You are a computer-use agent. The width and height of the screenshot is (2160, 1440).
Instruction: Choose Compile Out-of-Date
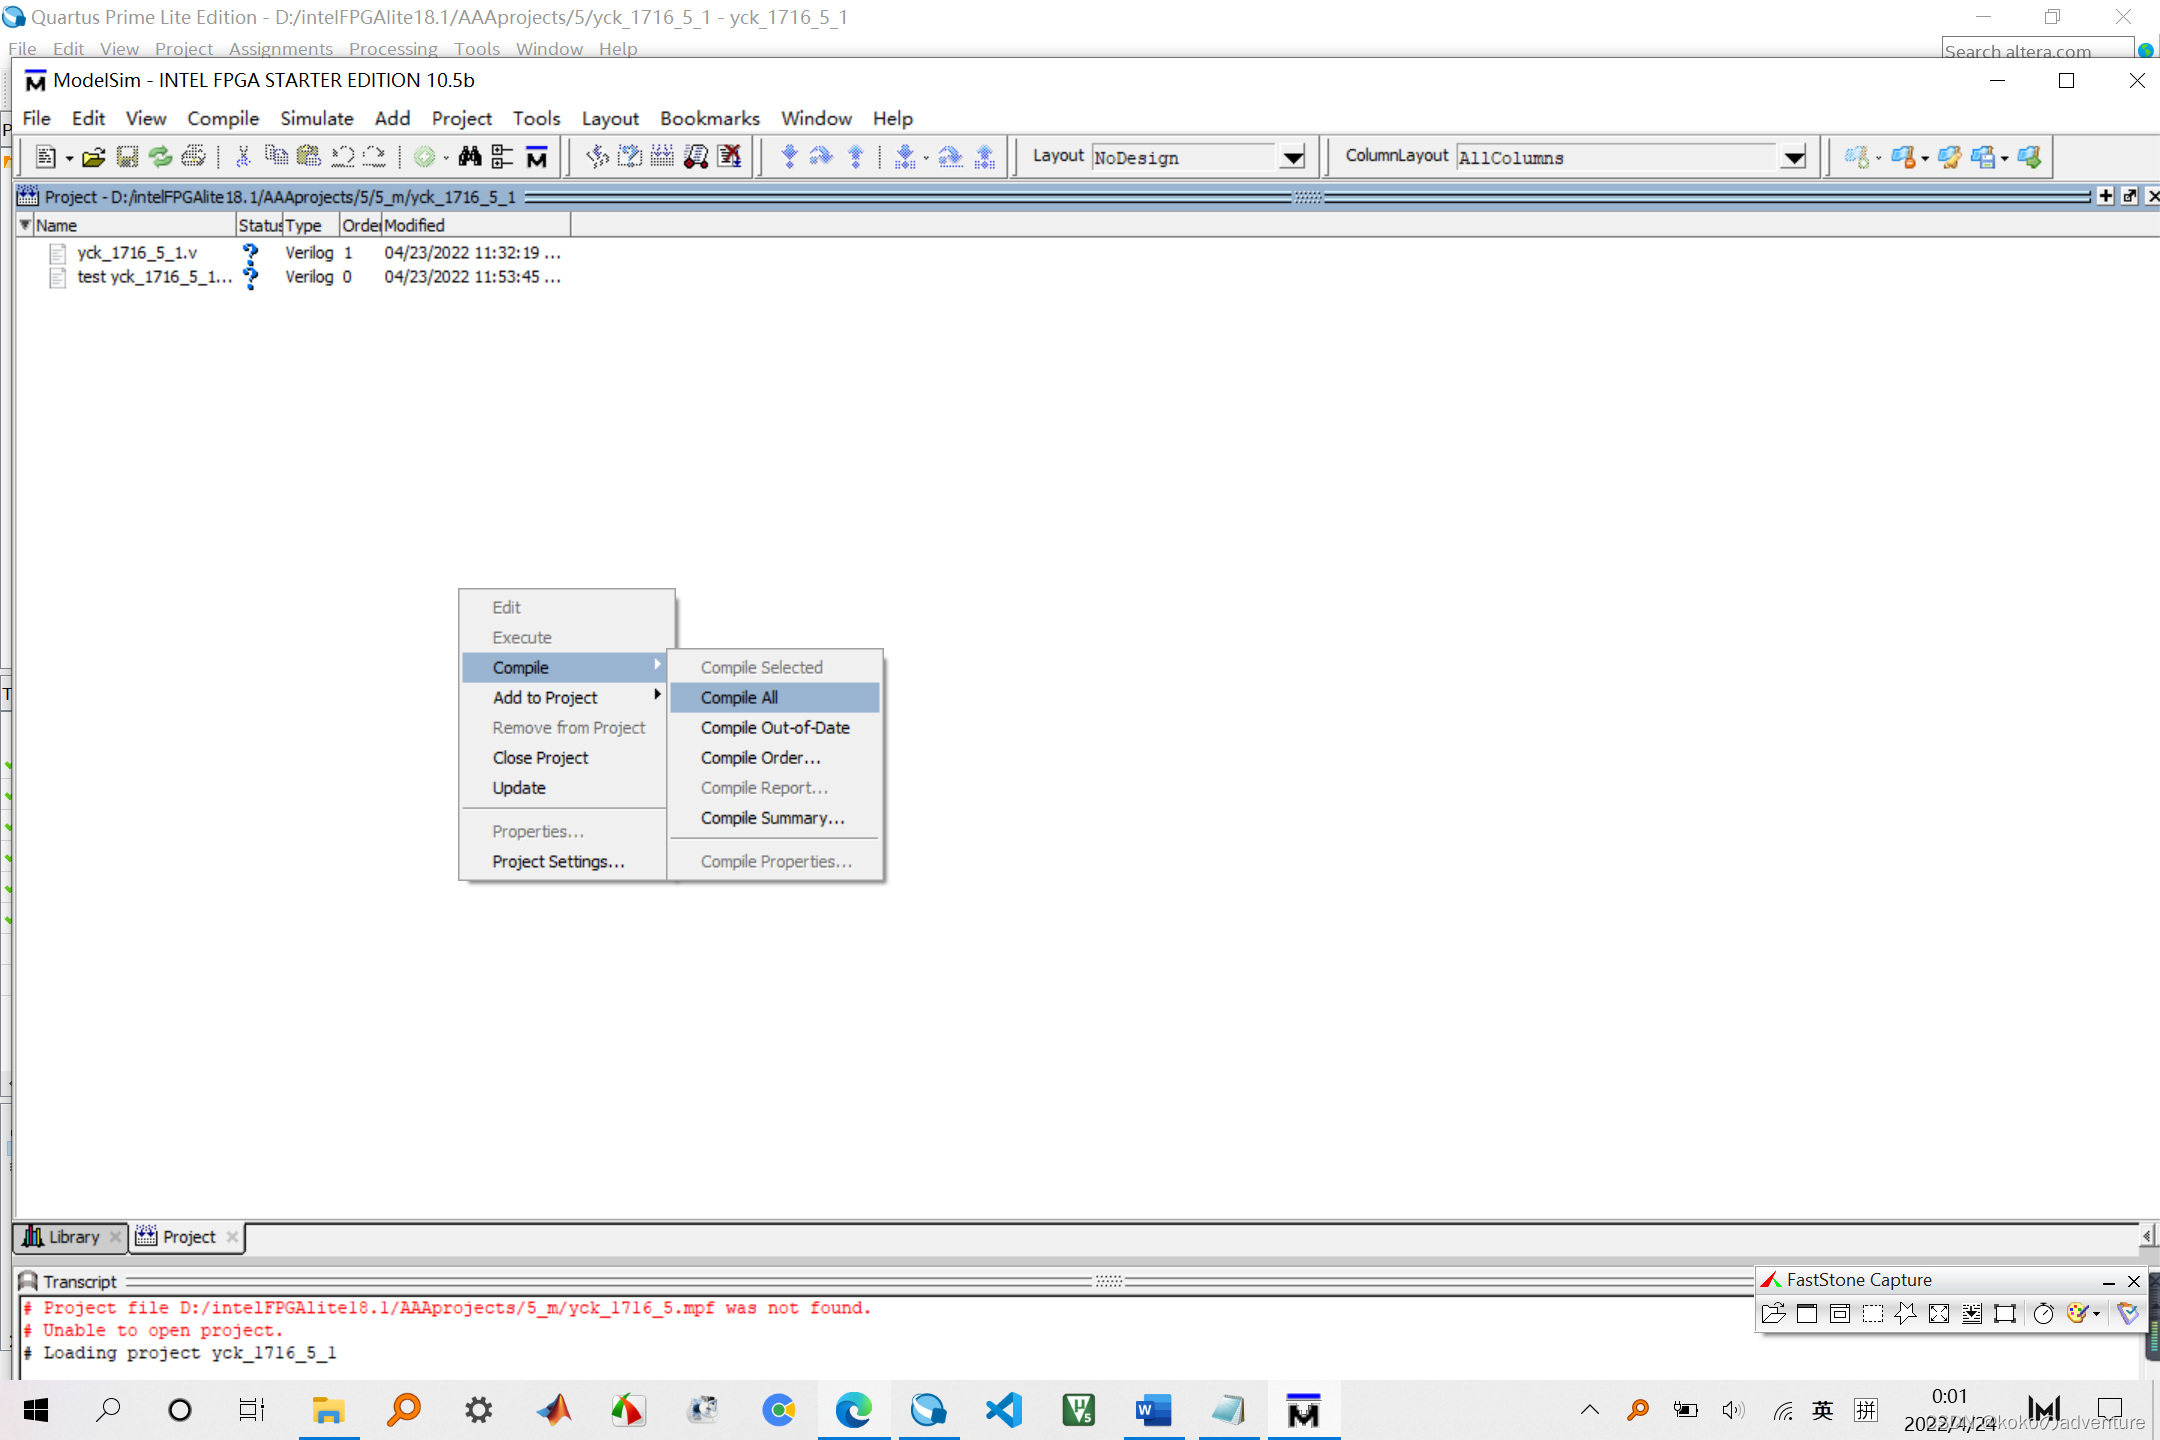pos(775,727)
